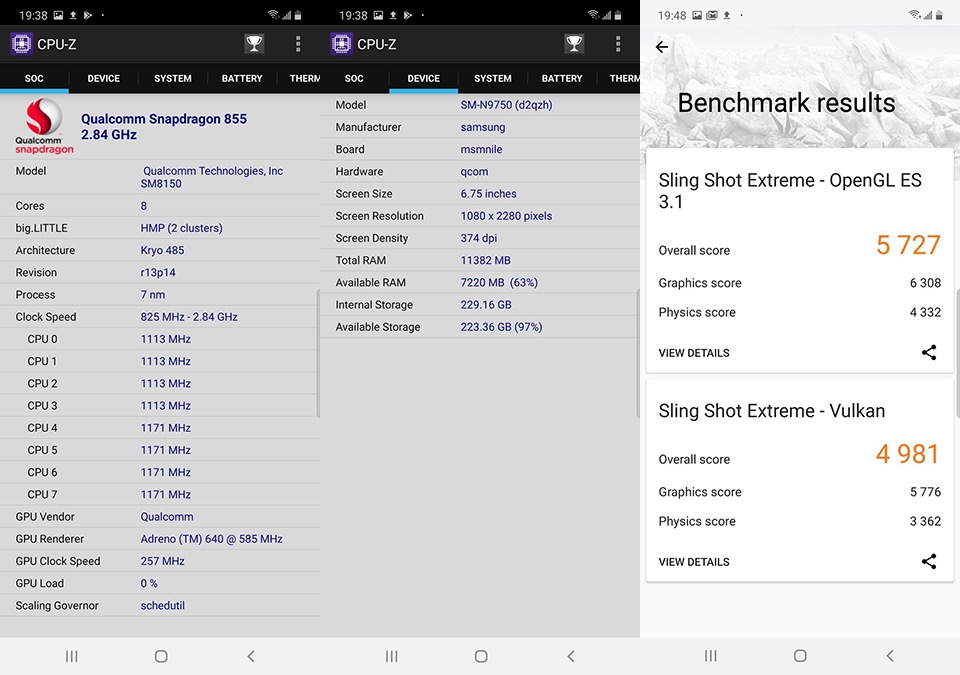
Task: Select the SOC tab in the left CPU-Z screen
Action: pyautogui.click(x=34, y=78)
